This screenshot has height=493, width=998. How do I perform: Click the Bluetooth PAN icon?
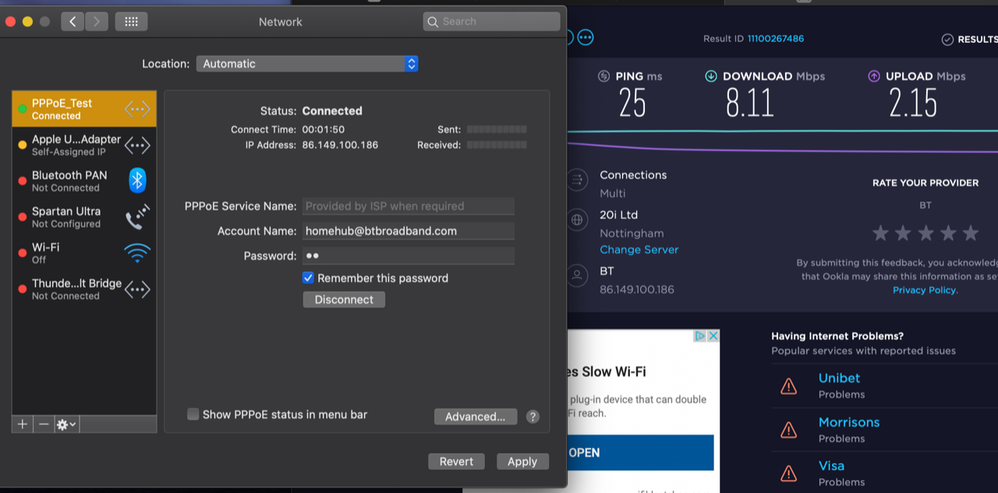coord(137,181)
